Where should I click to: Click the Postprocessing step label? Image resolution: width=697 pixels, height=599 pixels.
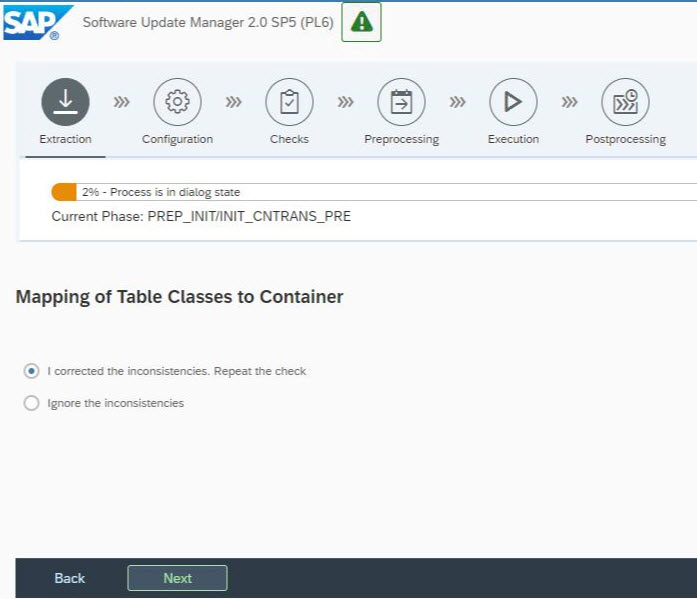[x=625, y=139]
